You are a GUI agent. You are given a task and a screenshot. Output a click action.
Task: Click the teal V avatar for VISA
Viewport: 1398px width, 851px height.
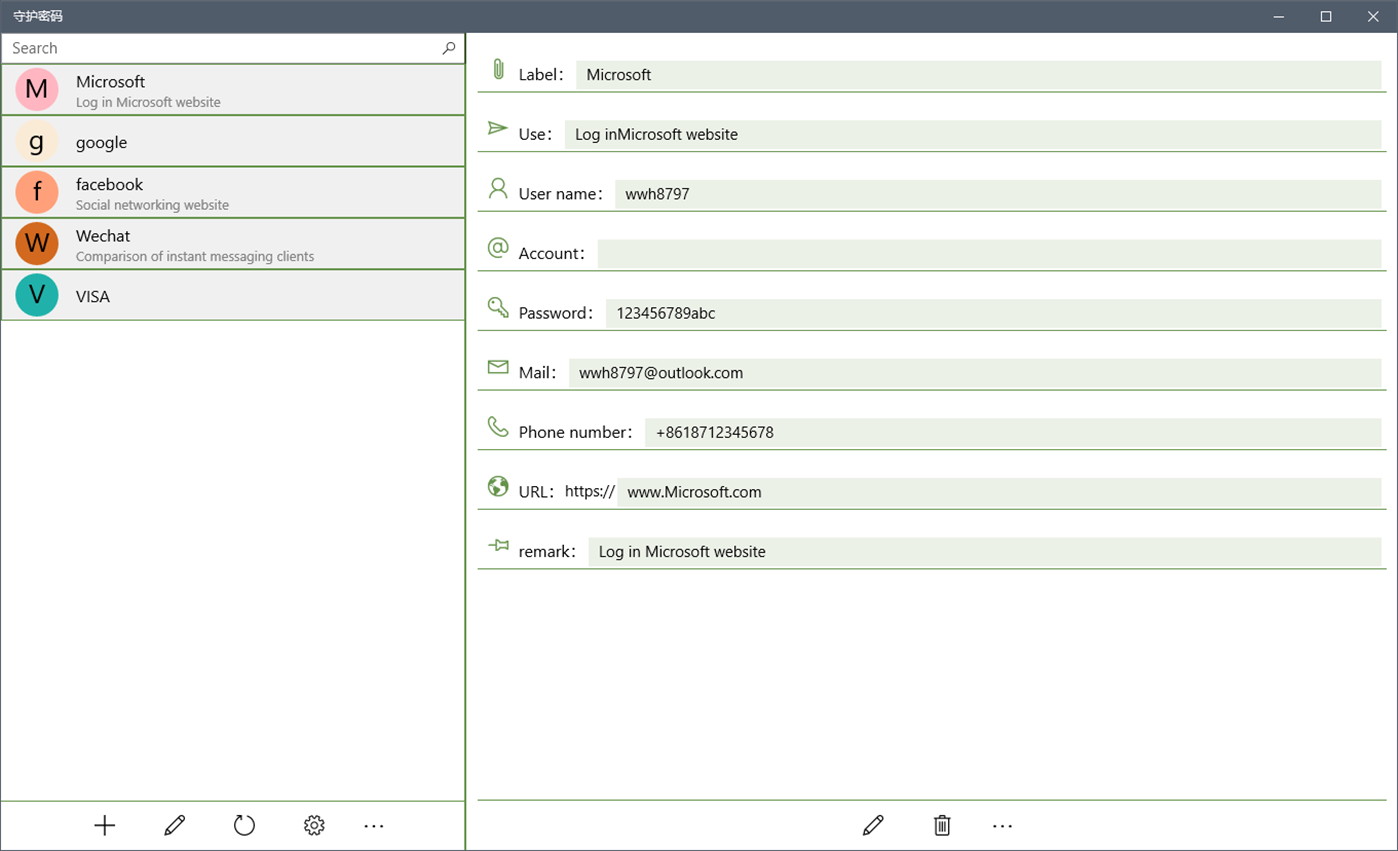click(37, 295)
